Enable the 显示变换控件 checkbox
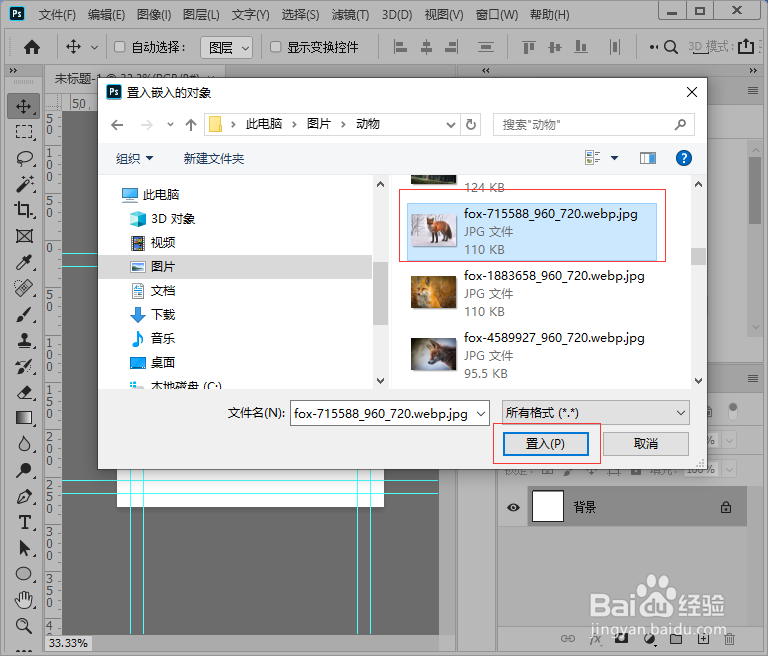 click(276, 47)
